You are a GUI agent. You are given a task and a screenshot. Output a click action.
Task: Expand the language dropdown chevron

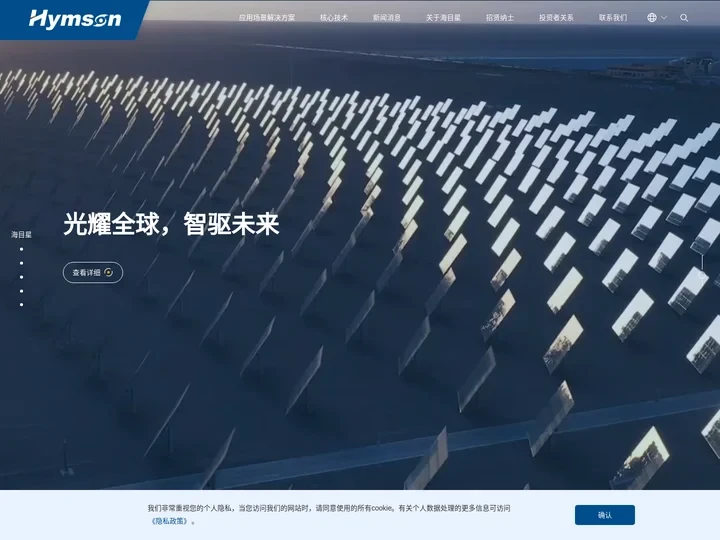click(x=664, y=17)
